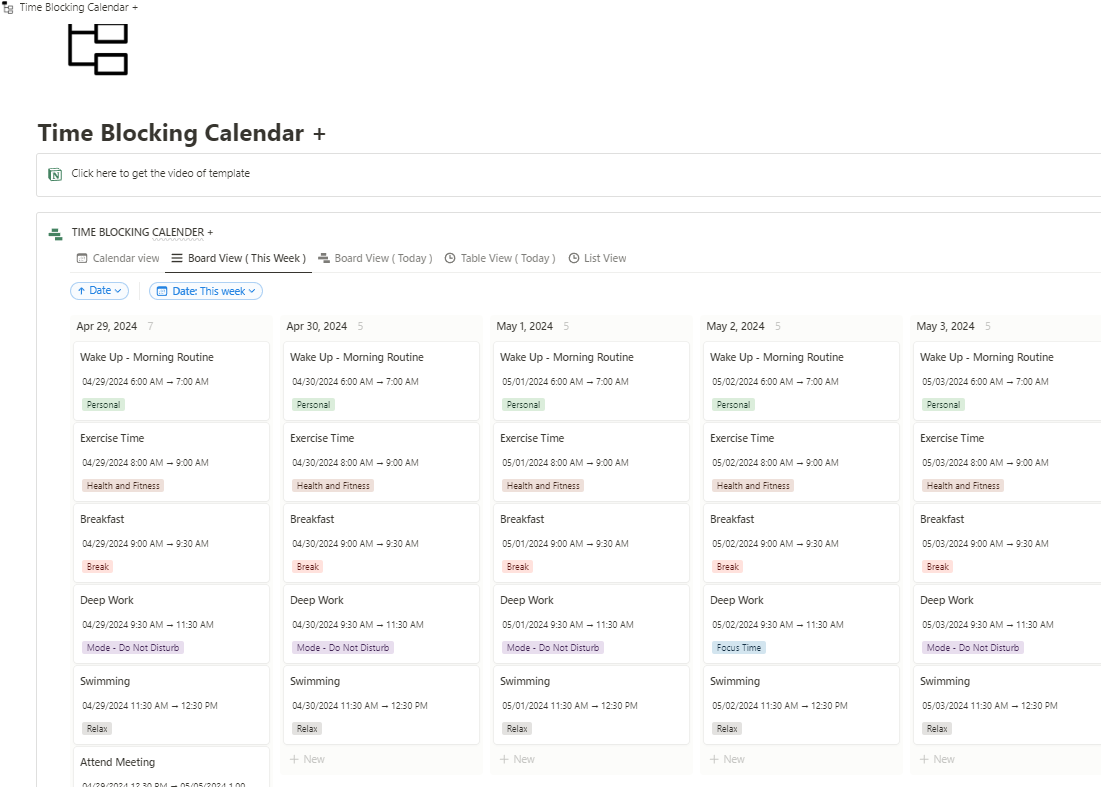
Task: Select the blue Focus Time tag
Action: pos(737,647)
